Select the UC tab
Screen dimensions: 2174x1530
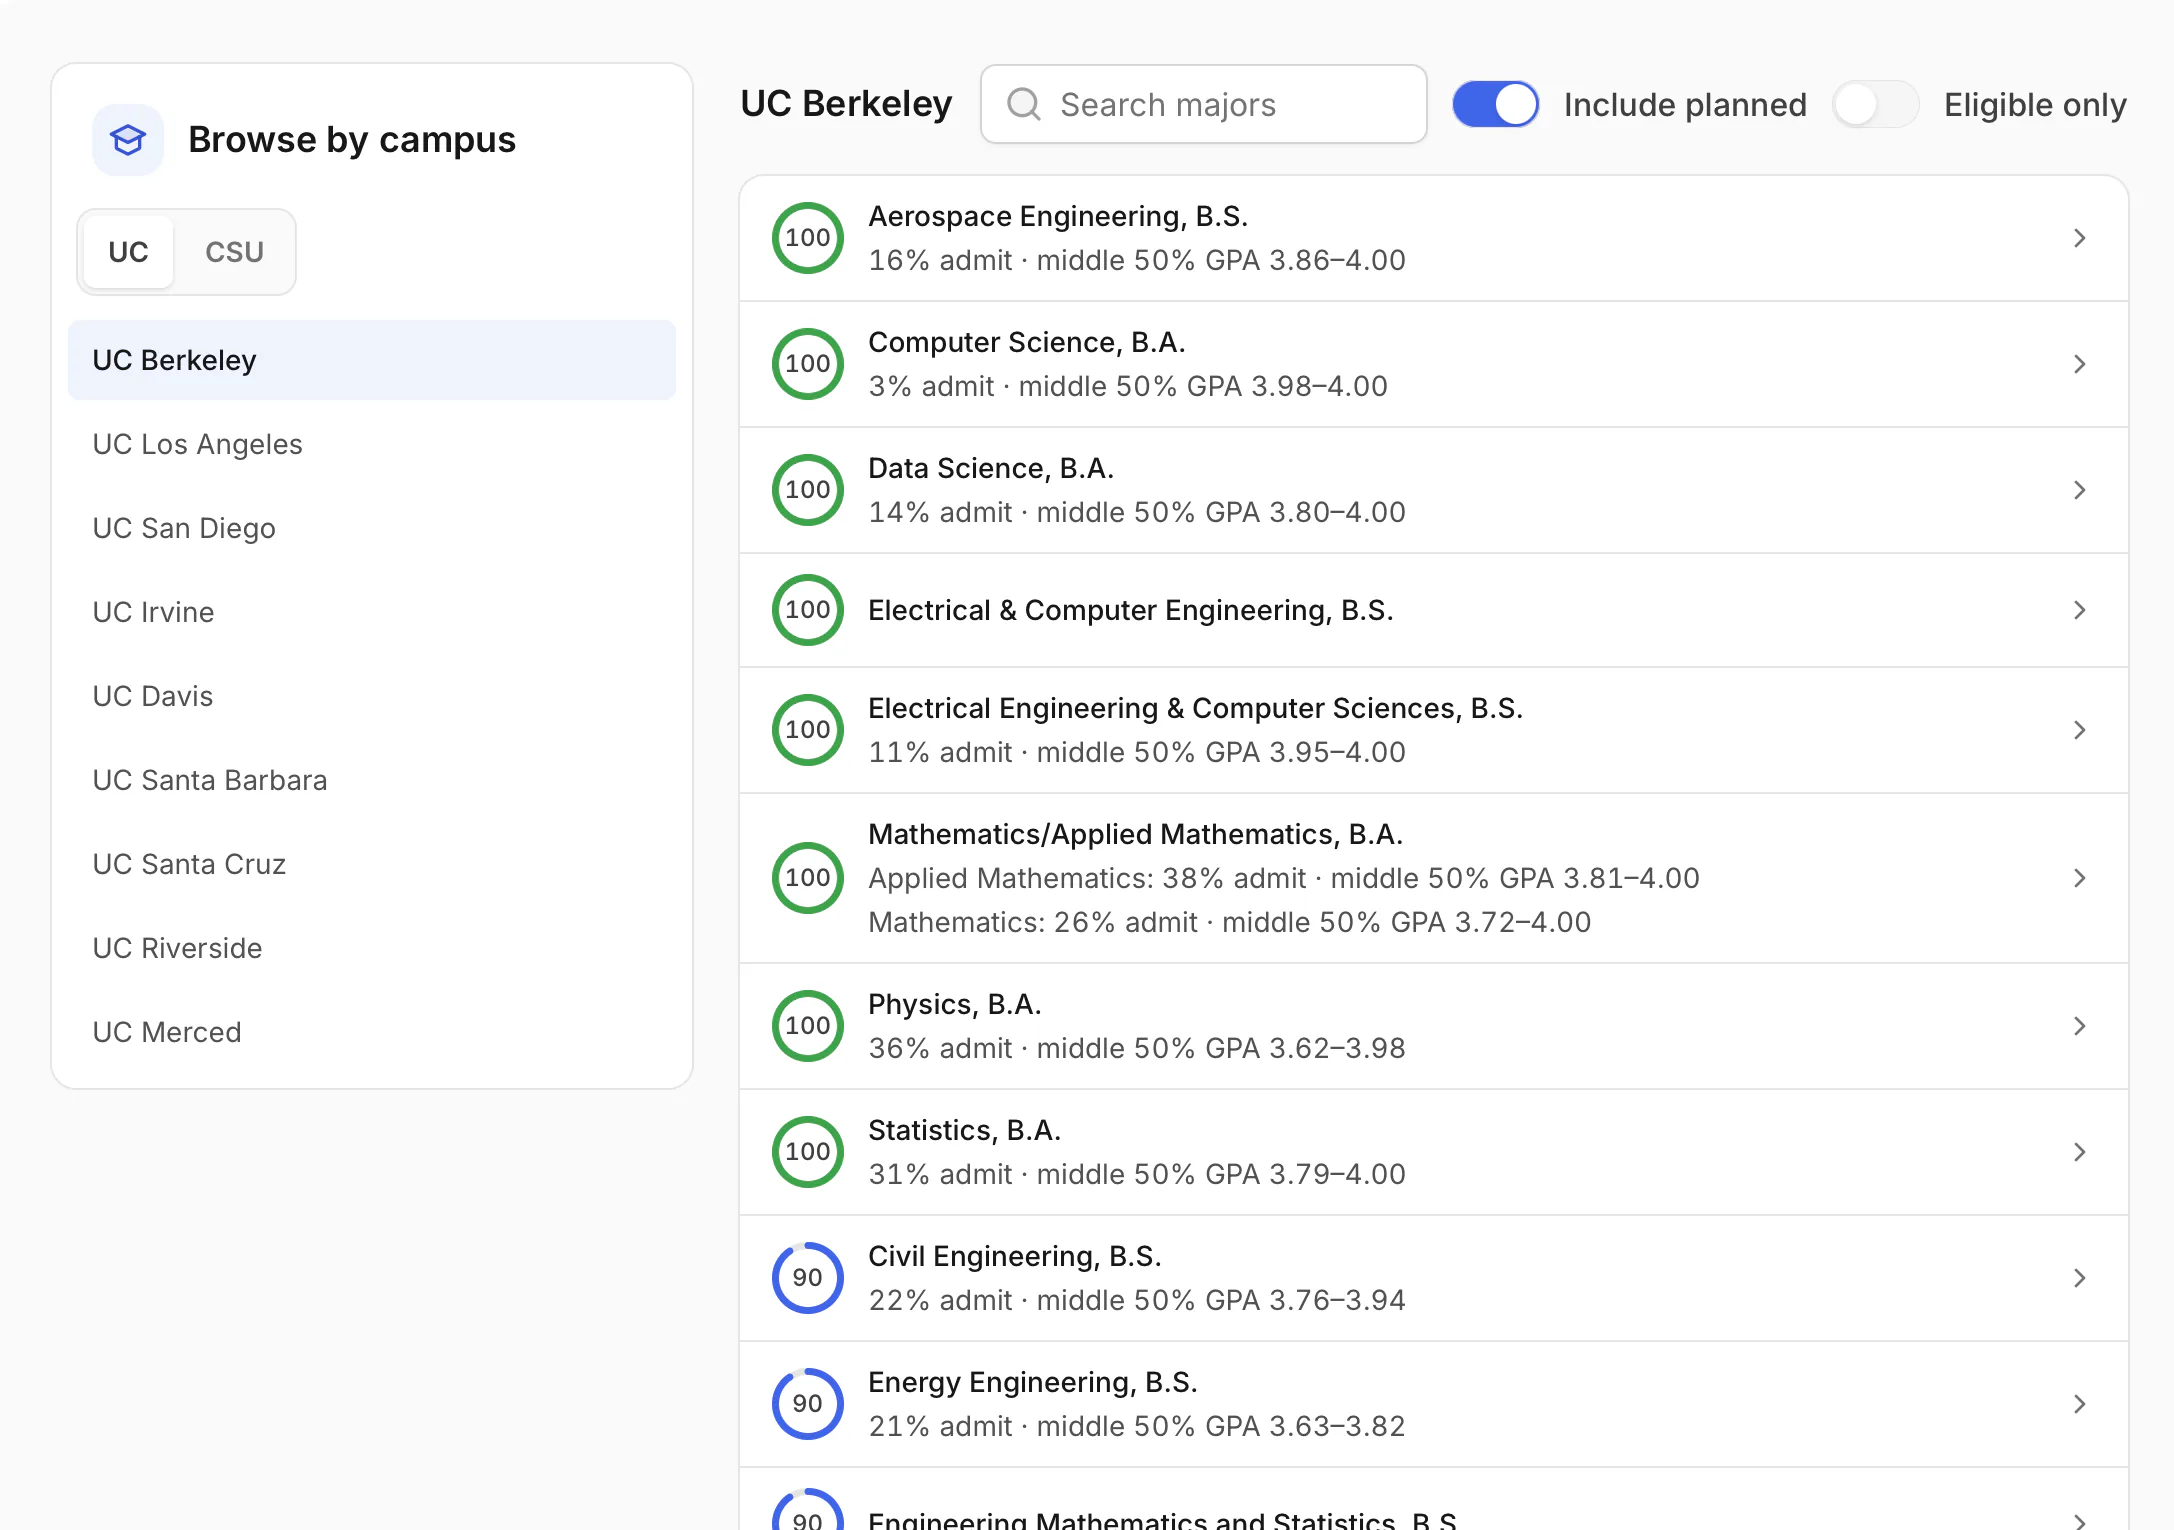[128, 252]
